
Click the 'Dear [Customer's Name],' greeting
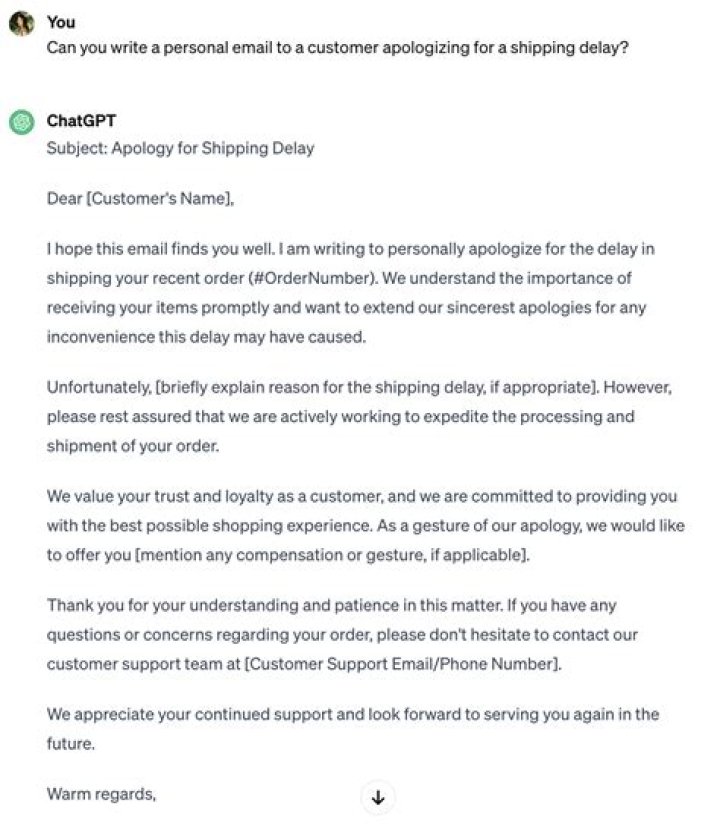pos(140,199)
